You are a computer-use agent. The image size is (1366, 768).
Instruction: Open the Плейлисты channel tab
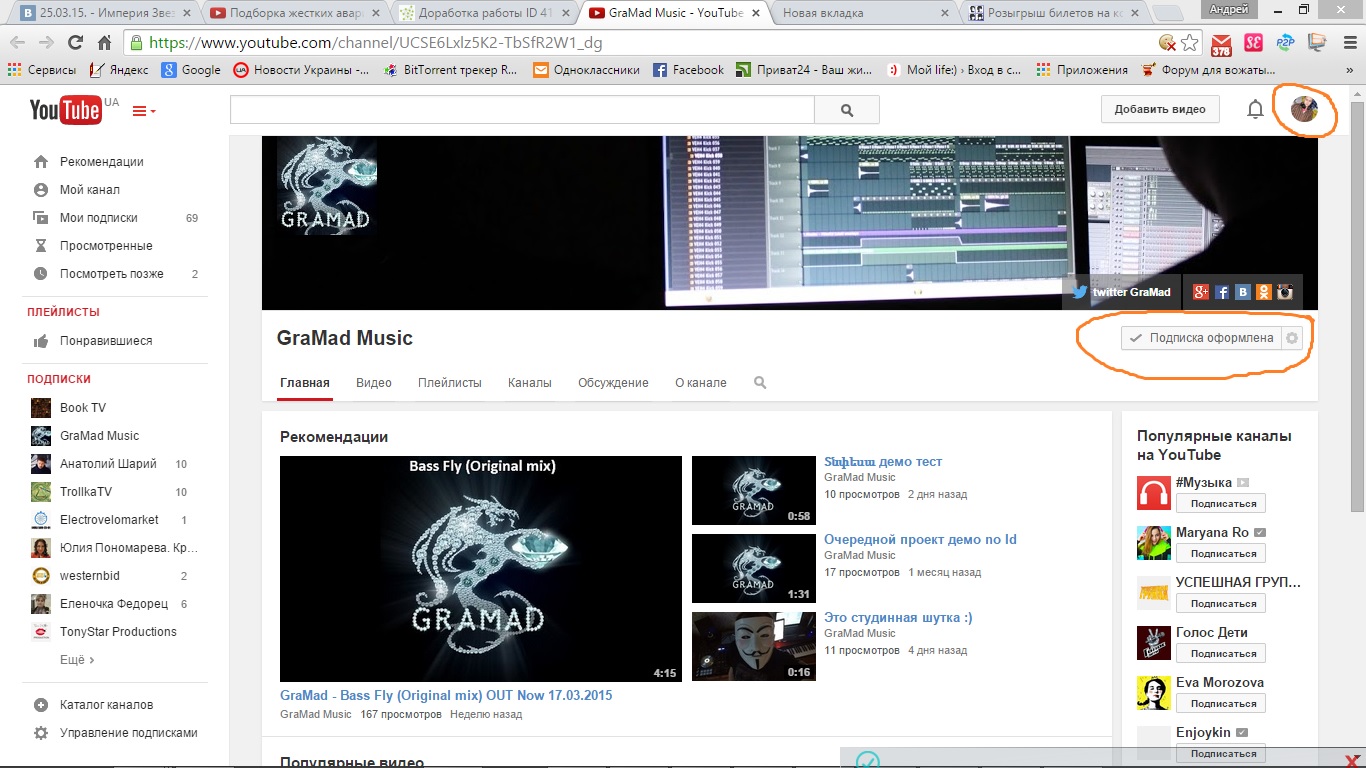coord(450,383)
